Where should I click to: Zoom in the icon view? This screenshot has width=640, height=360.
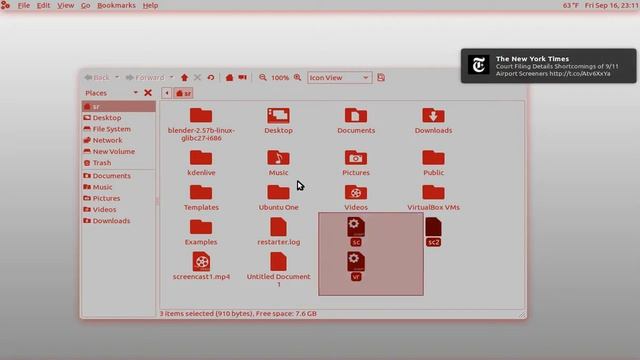click(x=298, y=78)
